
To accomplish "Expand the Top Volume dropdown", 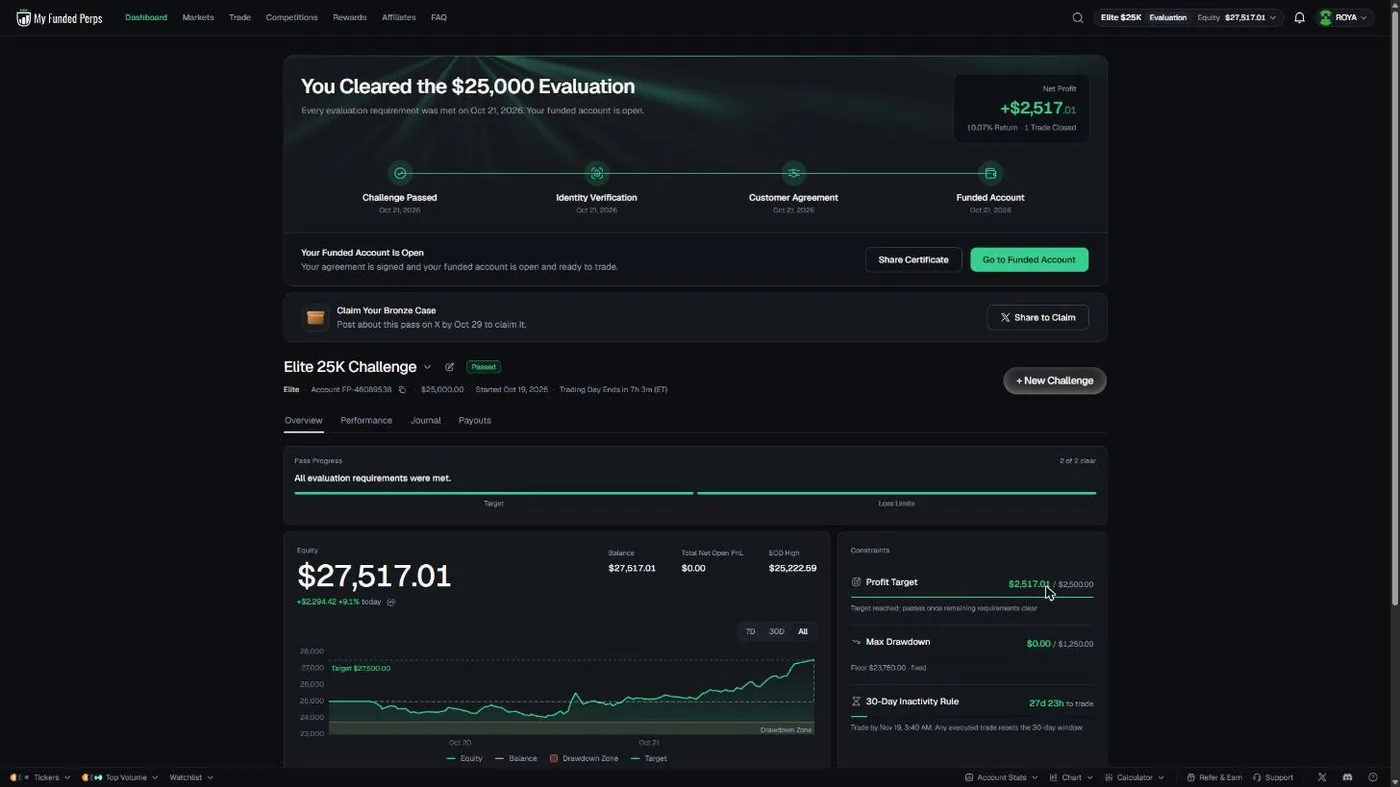I will click(119, 777).
